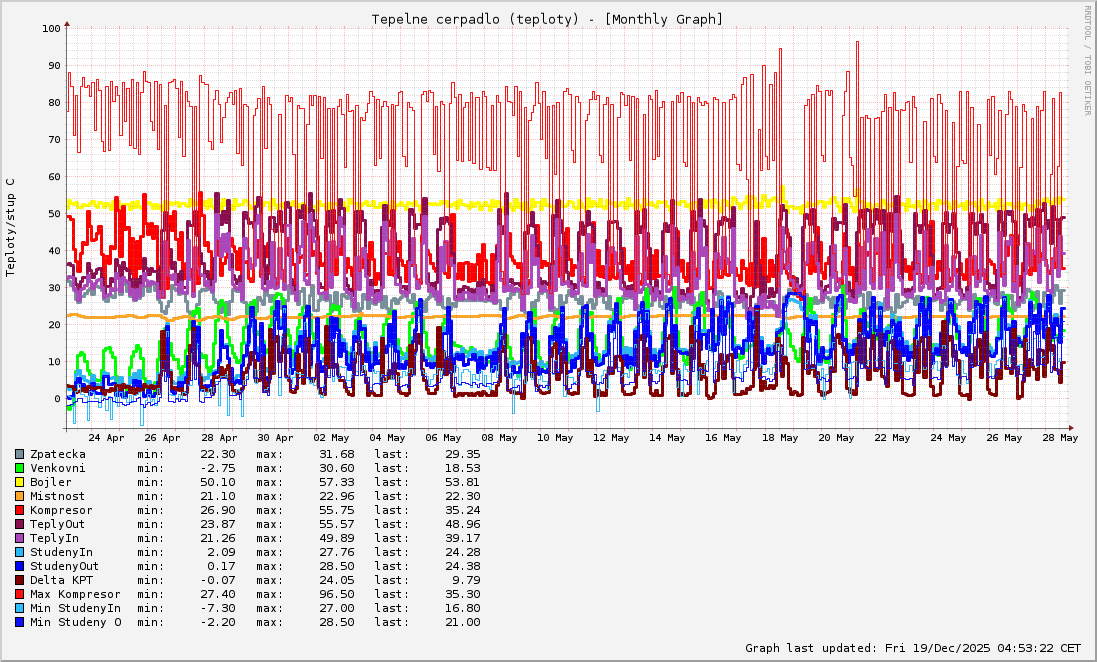The image size is (1097, 662).
Task: Click the orange Mistnost legend swatch
Action: tap(19, 496)
